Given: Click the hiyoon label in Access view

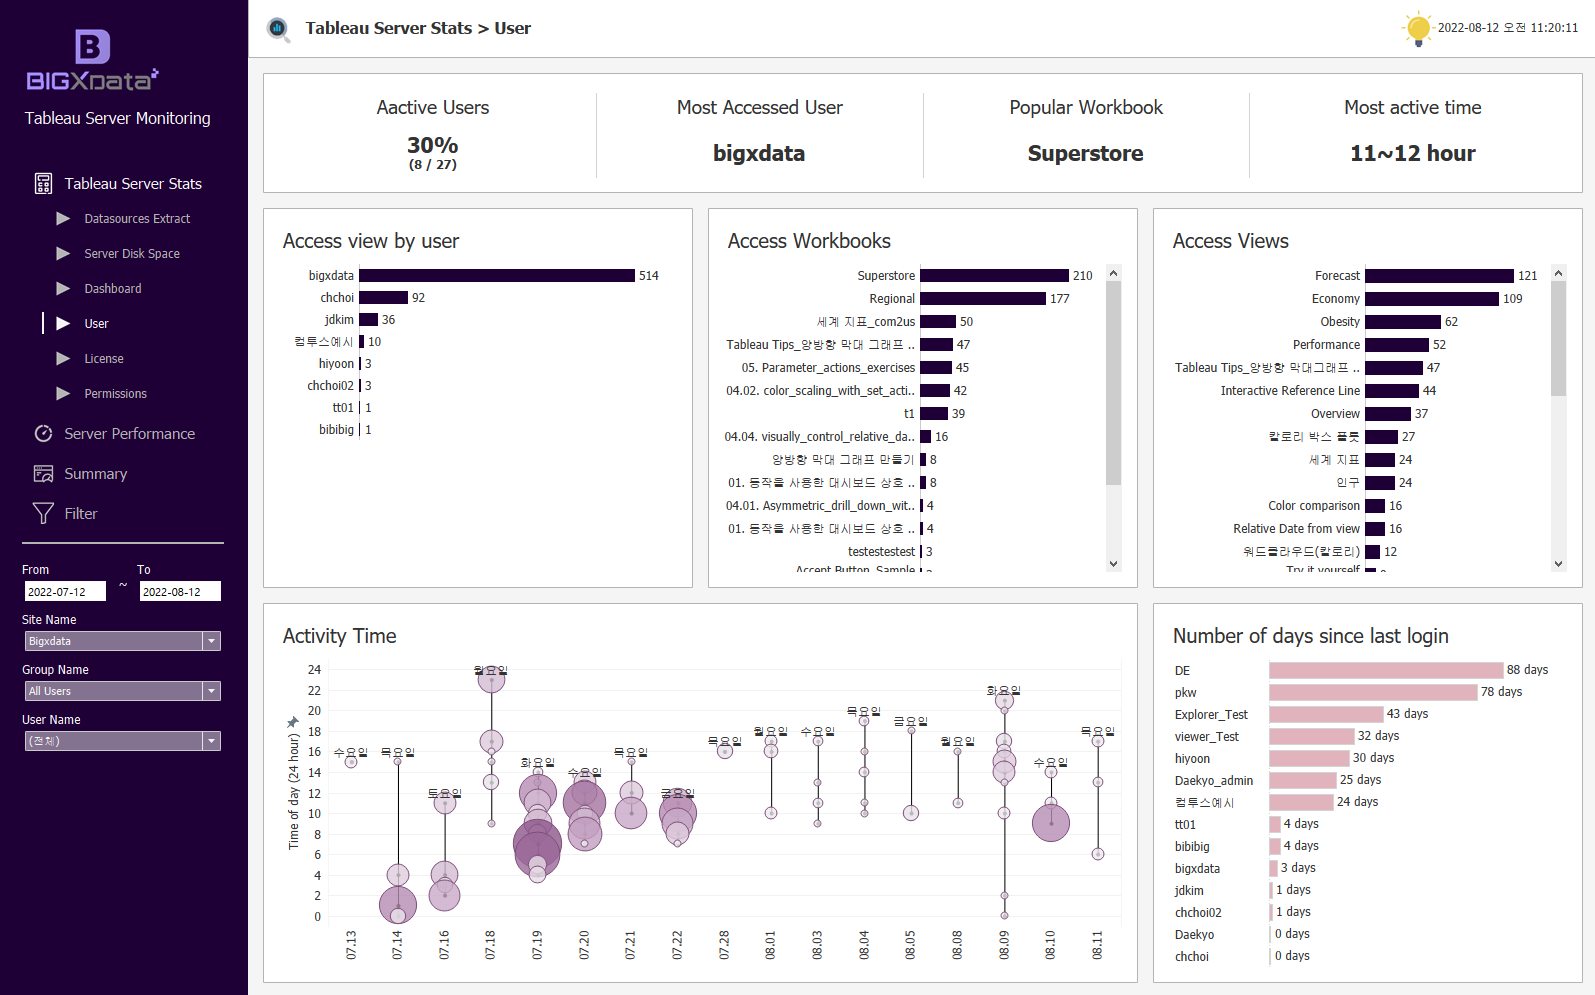Looking at the screenshot, I should pos(336,363).
